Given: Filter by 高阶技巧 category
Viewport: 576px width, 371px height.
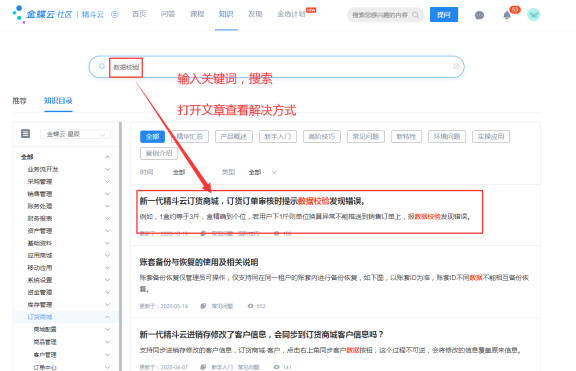Looking at the screenshot, I should [x=322, y=137].
